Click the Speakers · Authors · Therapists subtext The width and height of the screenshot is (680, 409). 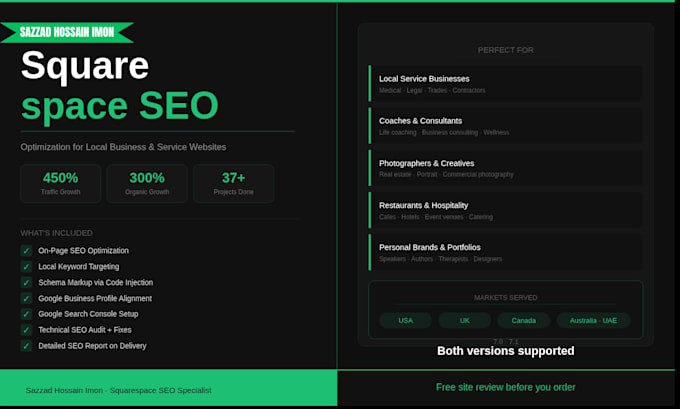click(x=440, y=259)
